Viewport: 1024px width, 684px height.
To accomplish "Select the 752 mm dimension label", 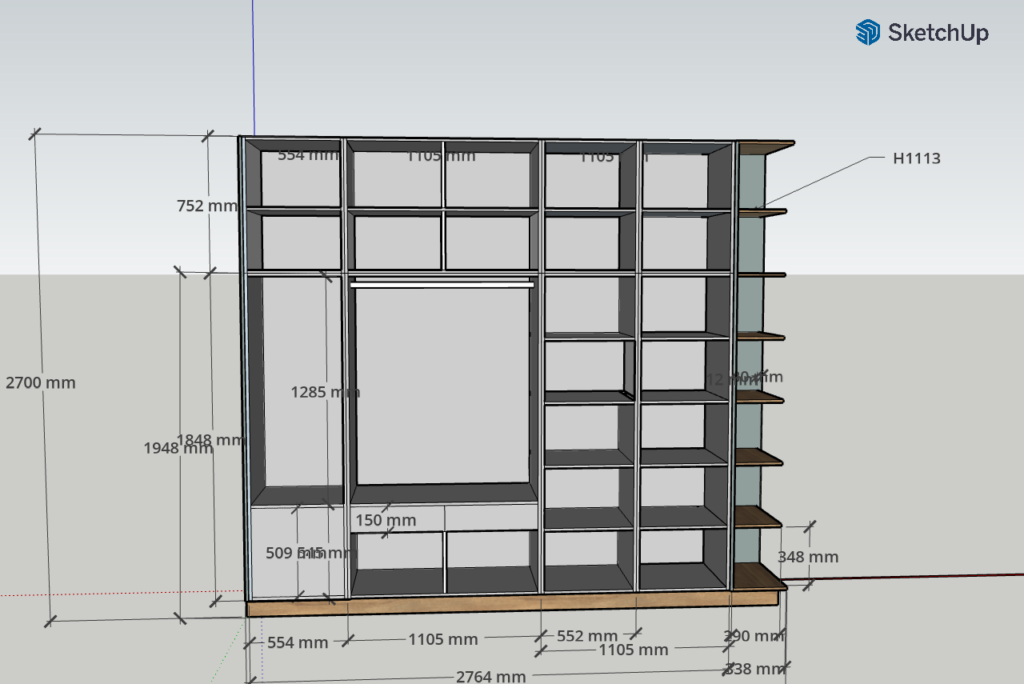I will [207, 206].
